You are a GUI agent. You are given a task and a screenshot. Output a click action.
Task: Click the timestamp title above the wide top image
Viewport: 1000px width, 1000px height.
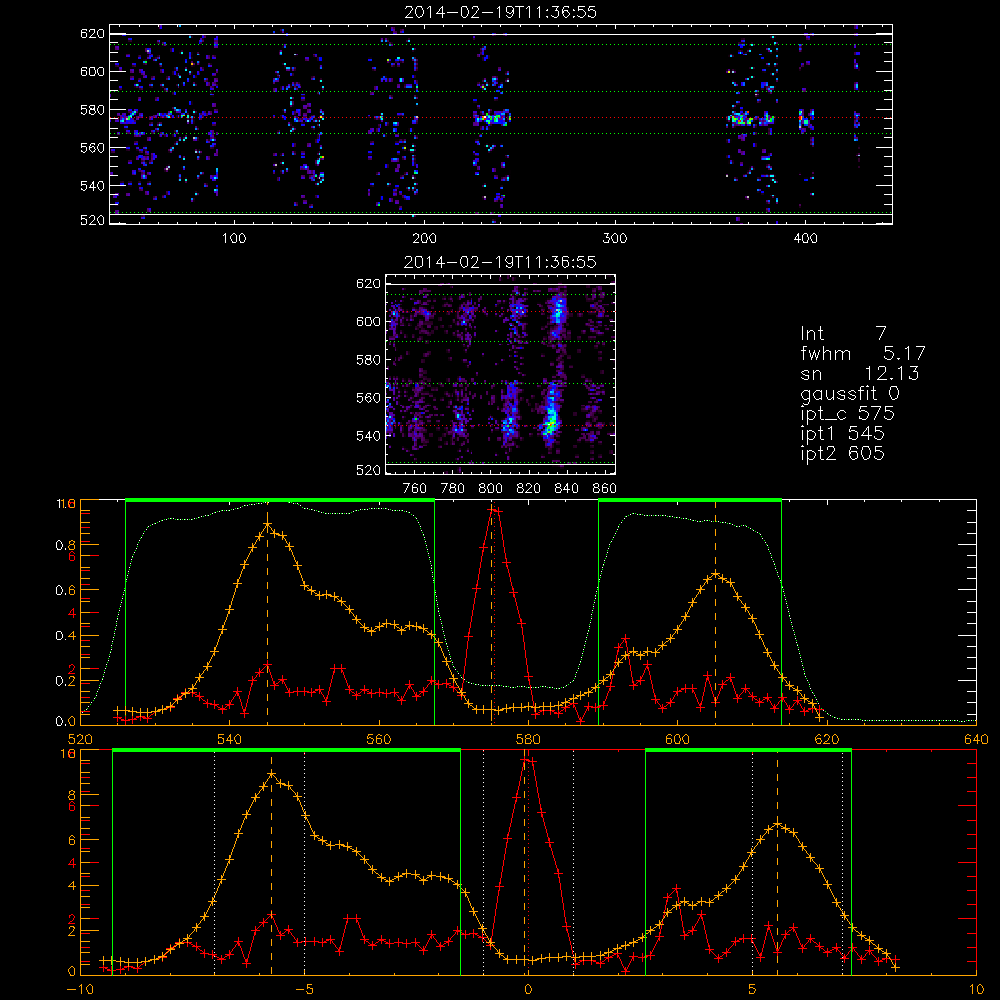500,12
